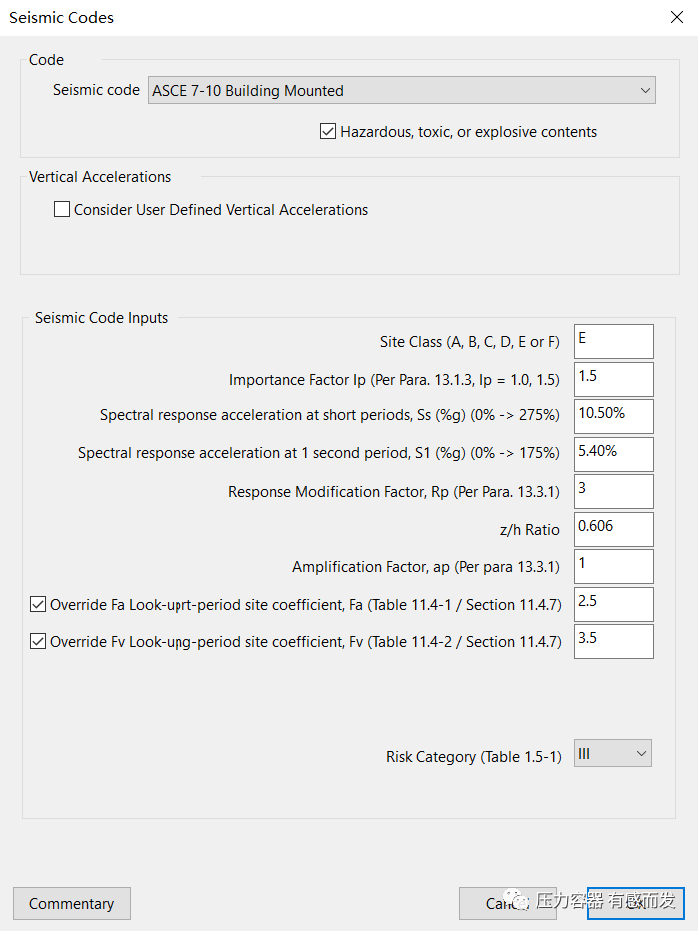Click the Fa site coefficient field
The width and height of the screenshot is (698, 931).
pos(613,604)
